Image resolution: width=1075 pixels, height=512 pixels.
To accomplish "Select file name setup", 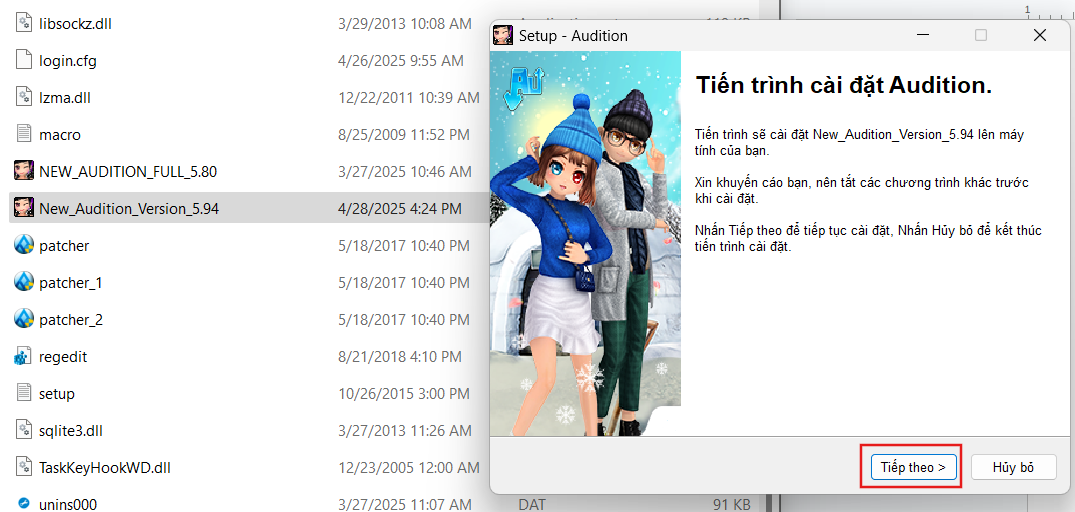I will (x=57, y=394).
